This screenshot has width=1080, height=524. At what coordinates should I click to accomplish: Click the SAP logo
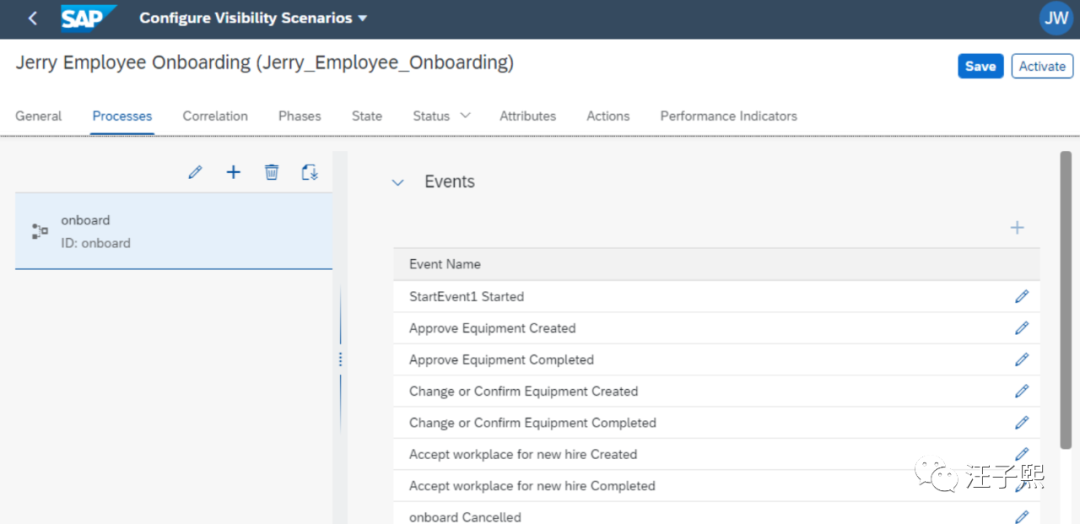pyautogui.click(x=87, y=18)
